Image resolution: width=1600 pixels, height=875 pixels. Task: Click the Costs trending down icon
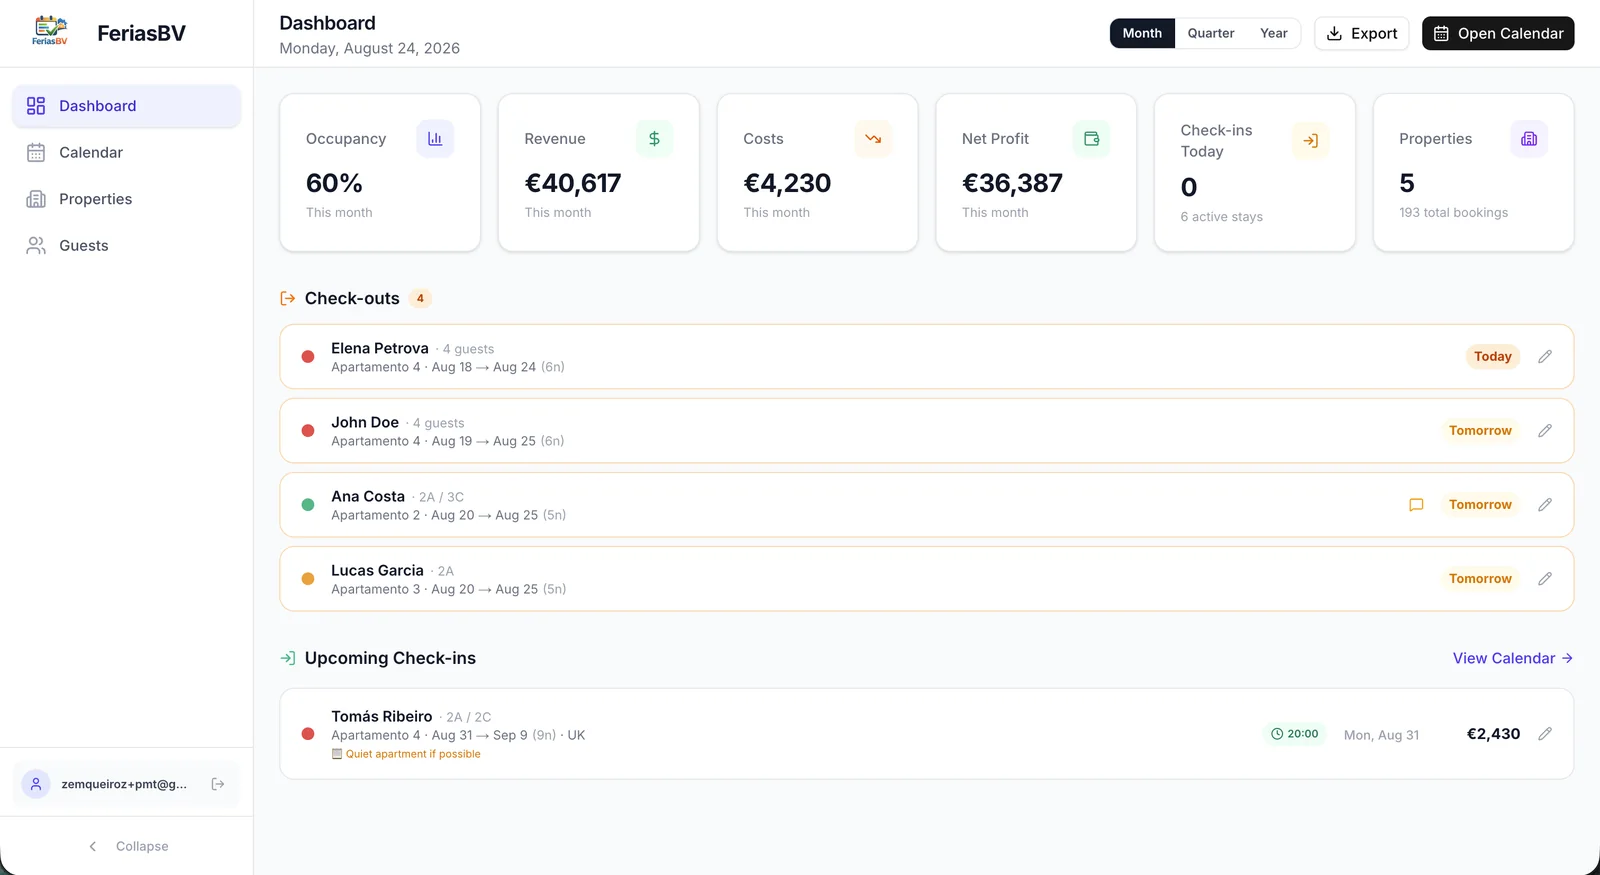coord(873,139)
